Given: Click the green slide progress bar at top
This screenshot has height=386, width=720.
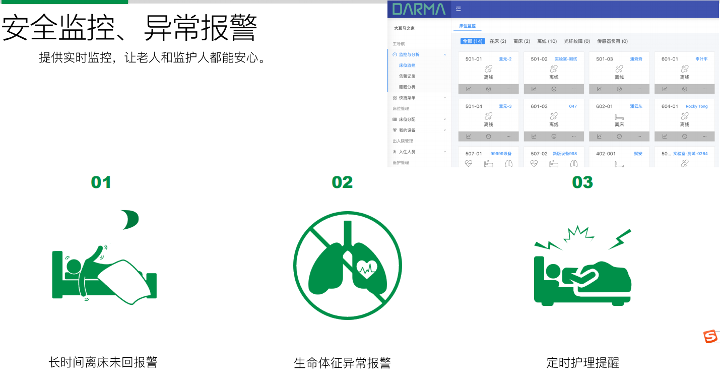Looking at the screenshot, I should pyautogui.click(x=64, y=2).
